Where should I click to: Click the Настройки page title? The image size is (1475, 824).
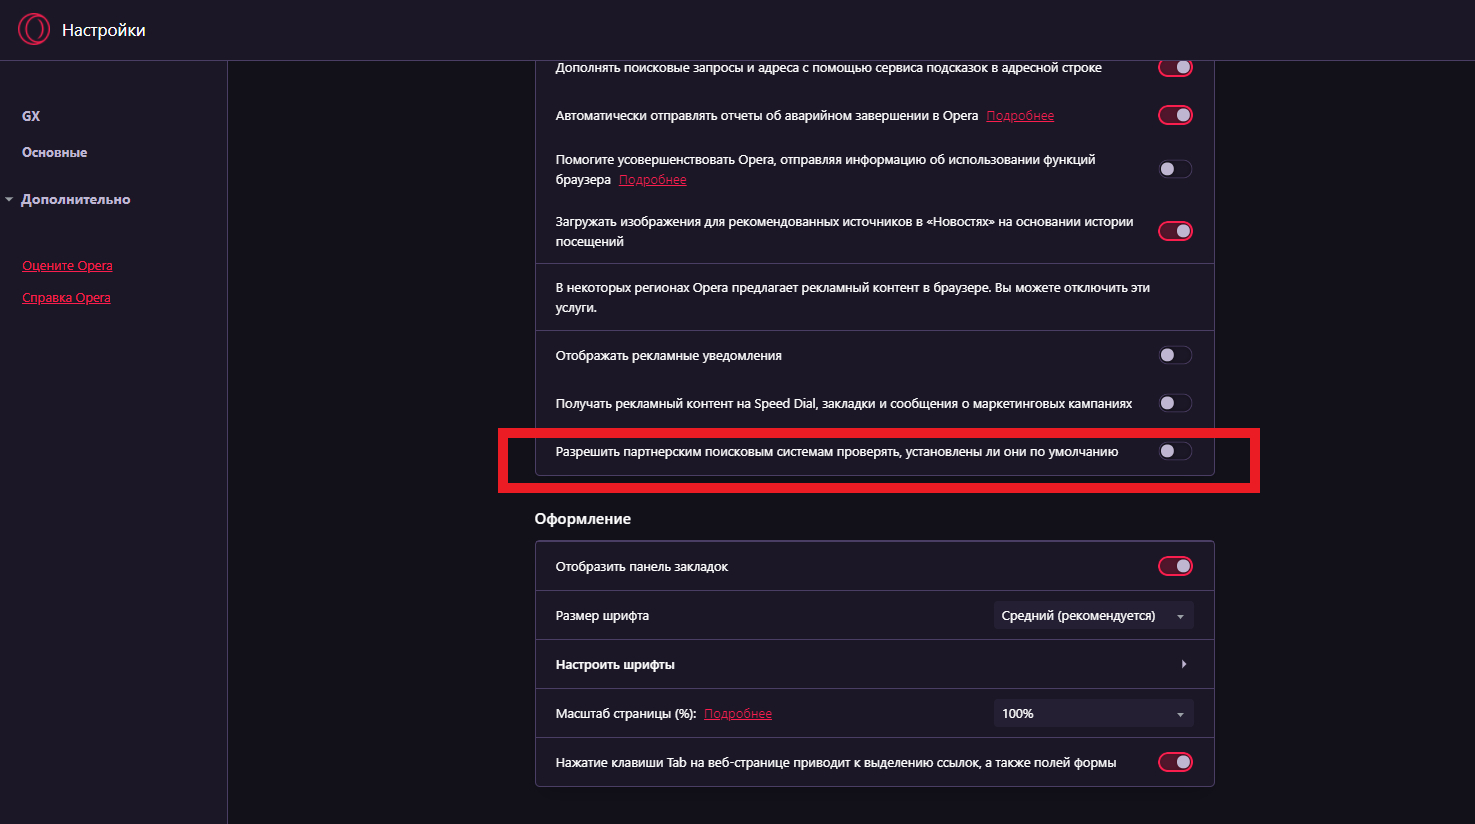pos(104,30)
